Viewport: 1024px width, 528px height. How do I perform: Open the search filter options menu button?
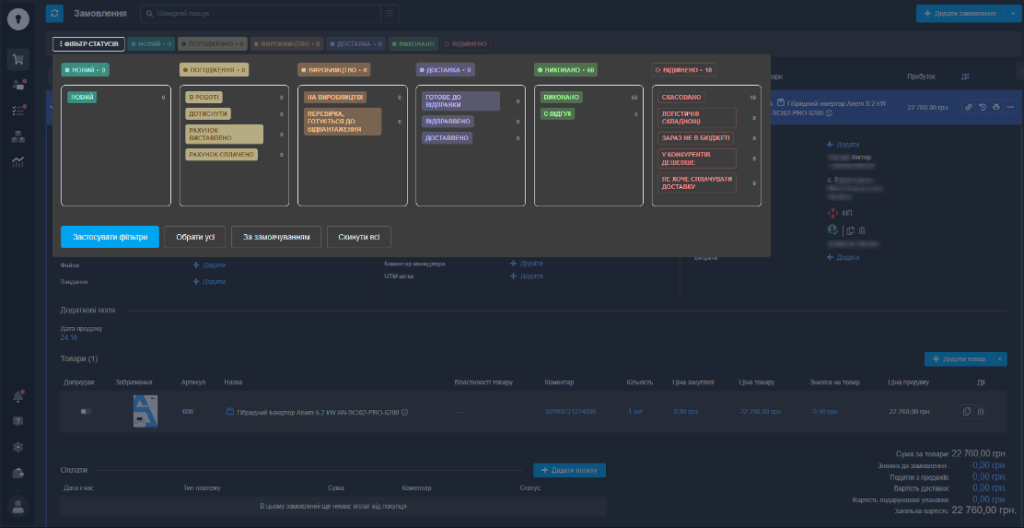click(x=389, y=13)
